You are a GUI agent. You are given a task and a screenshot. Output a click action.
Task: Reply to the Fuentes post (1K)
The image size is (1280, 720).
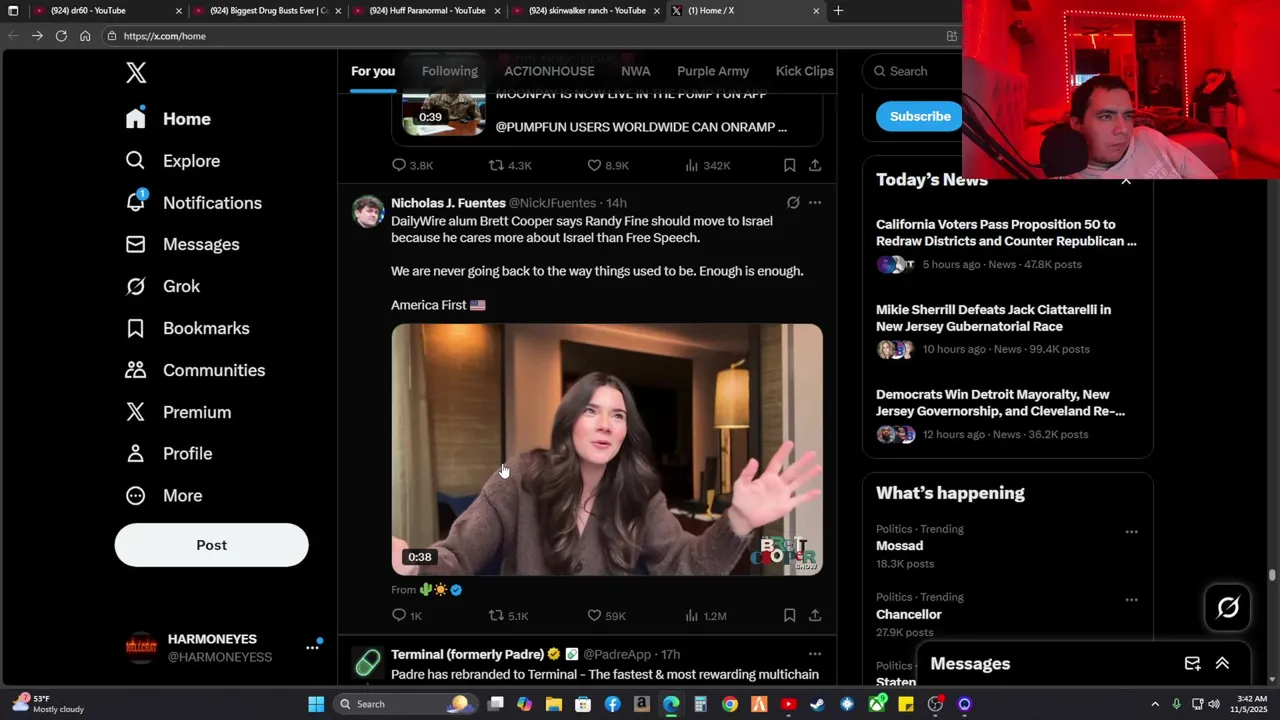click(x=407, y=616)
